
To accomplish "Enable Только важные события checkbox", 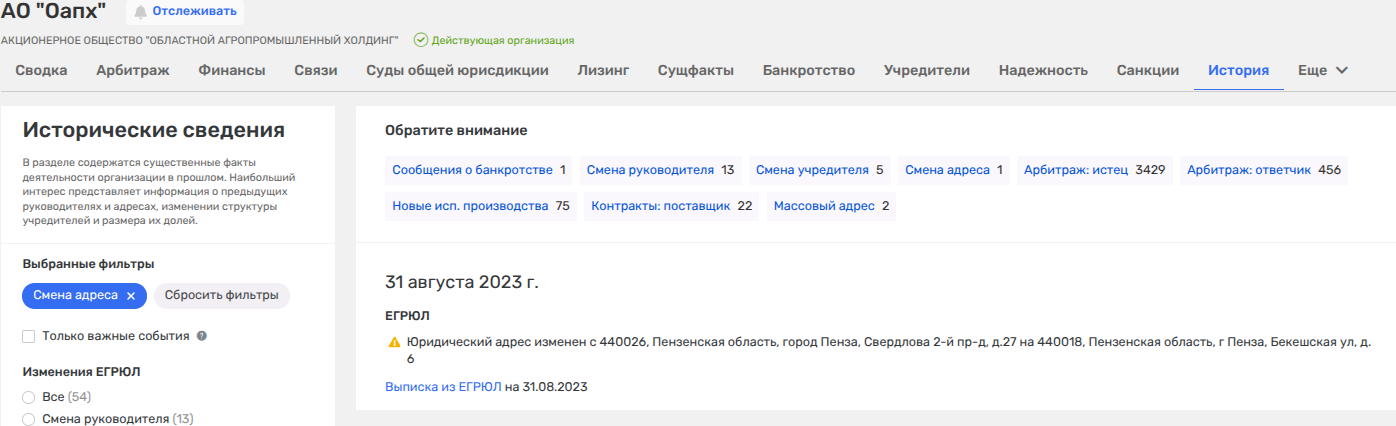I will (29, 336).
